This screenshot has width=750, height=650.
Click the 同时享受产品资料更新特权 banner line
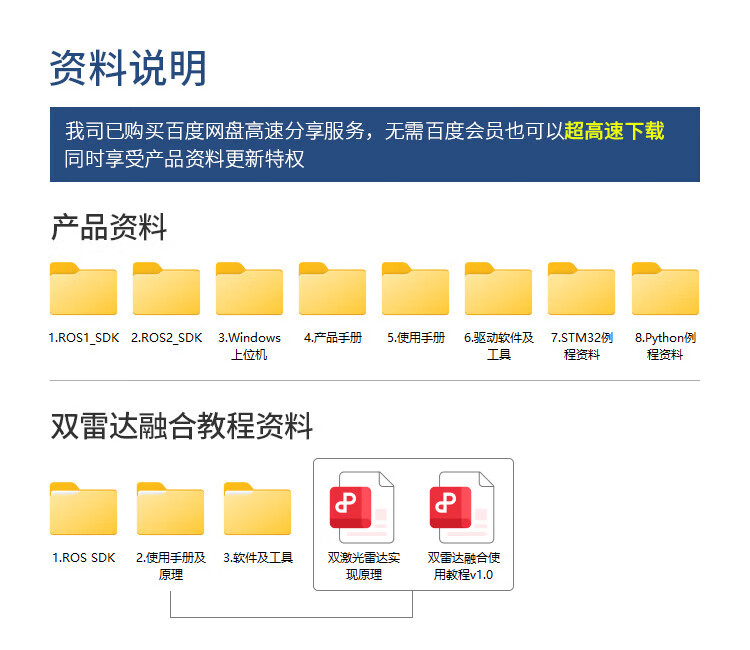tap(184, 158)
